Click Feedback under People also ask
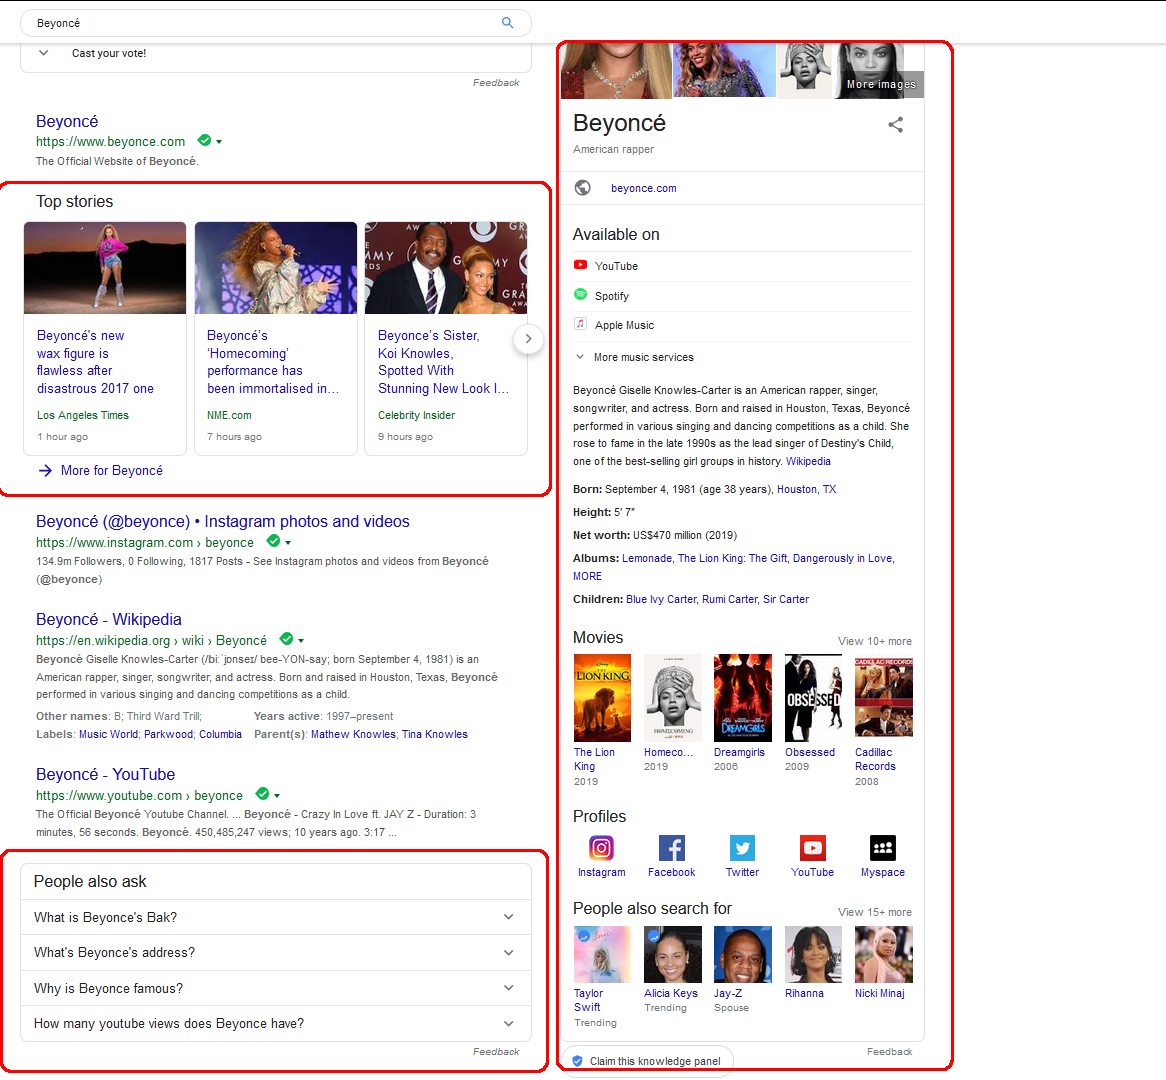Viewport: 1166px width, 1080px height. coord(496,1052)
